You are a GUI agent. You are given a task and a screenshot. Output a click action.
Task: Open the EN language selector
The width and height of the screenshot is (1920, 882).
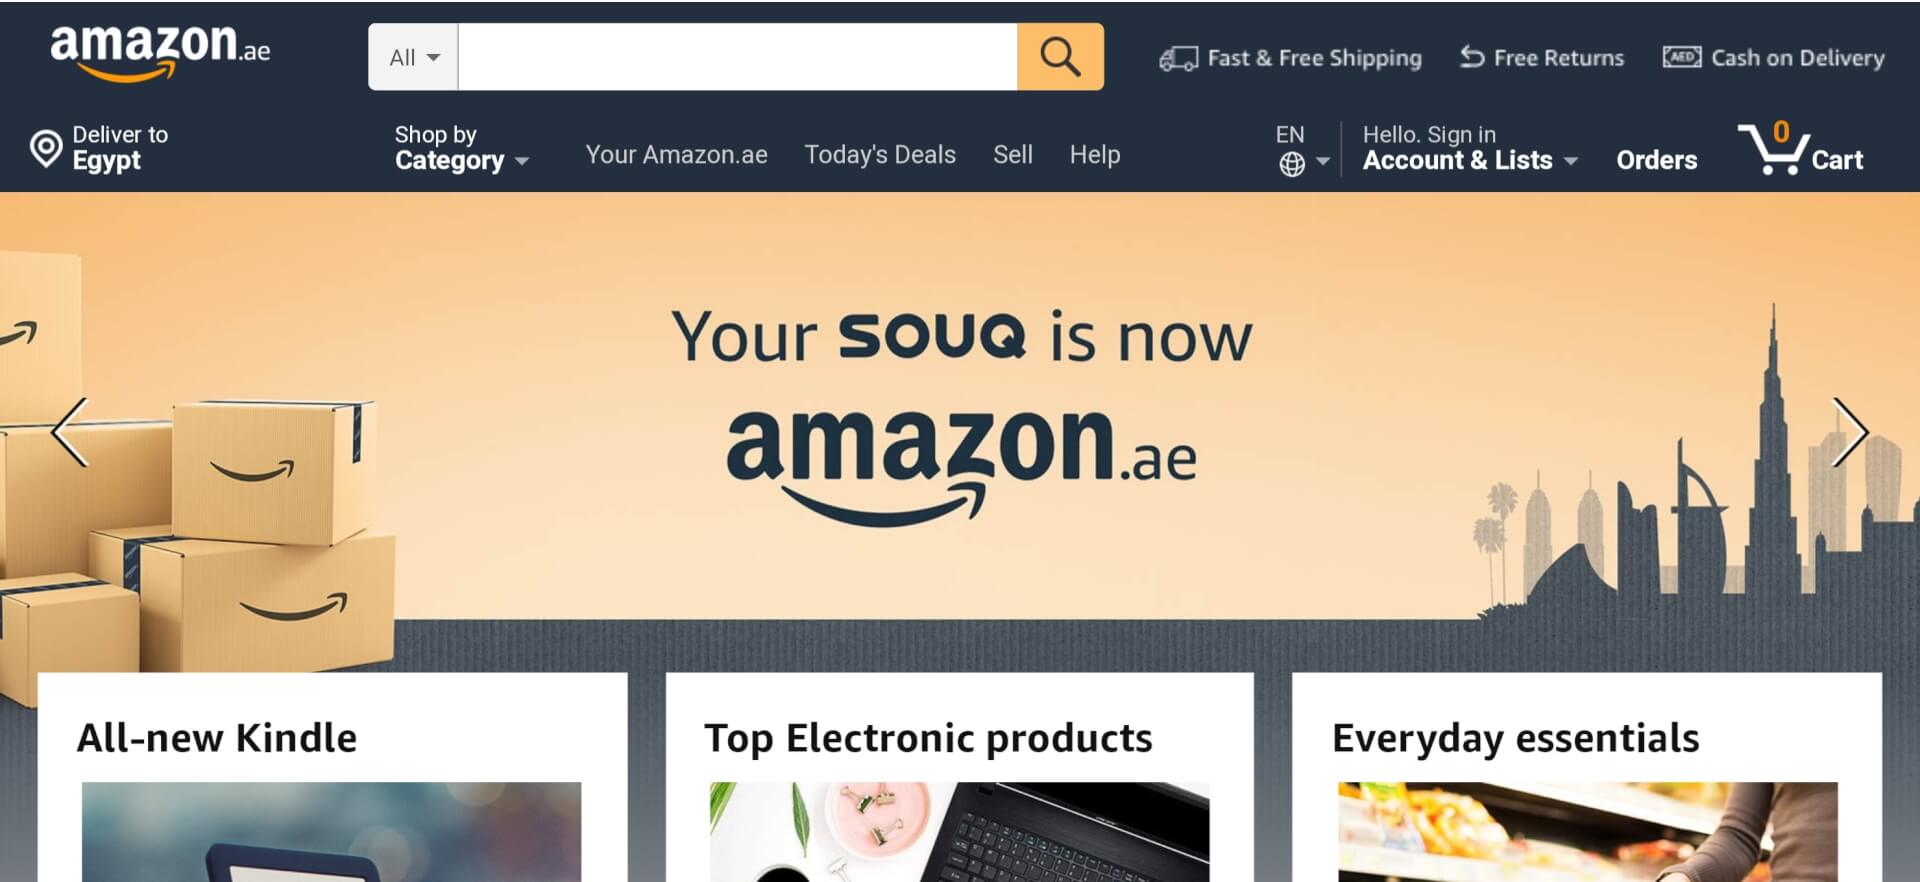coord(1302,148)
